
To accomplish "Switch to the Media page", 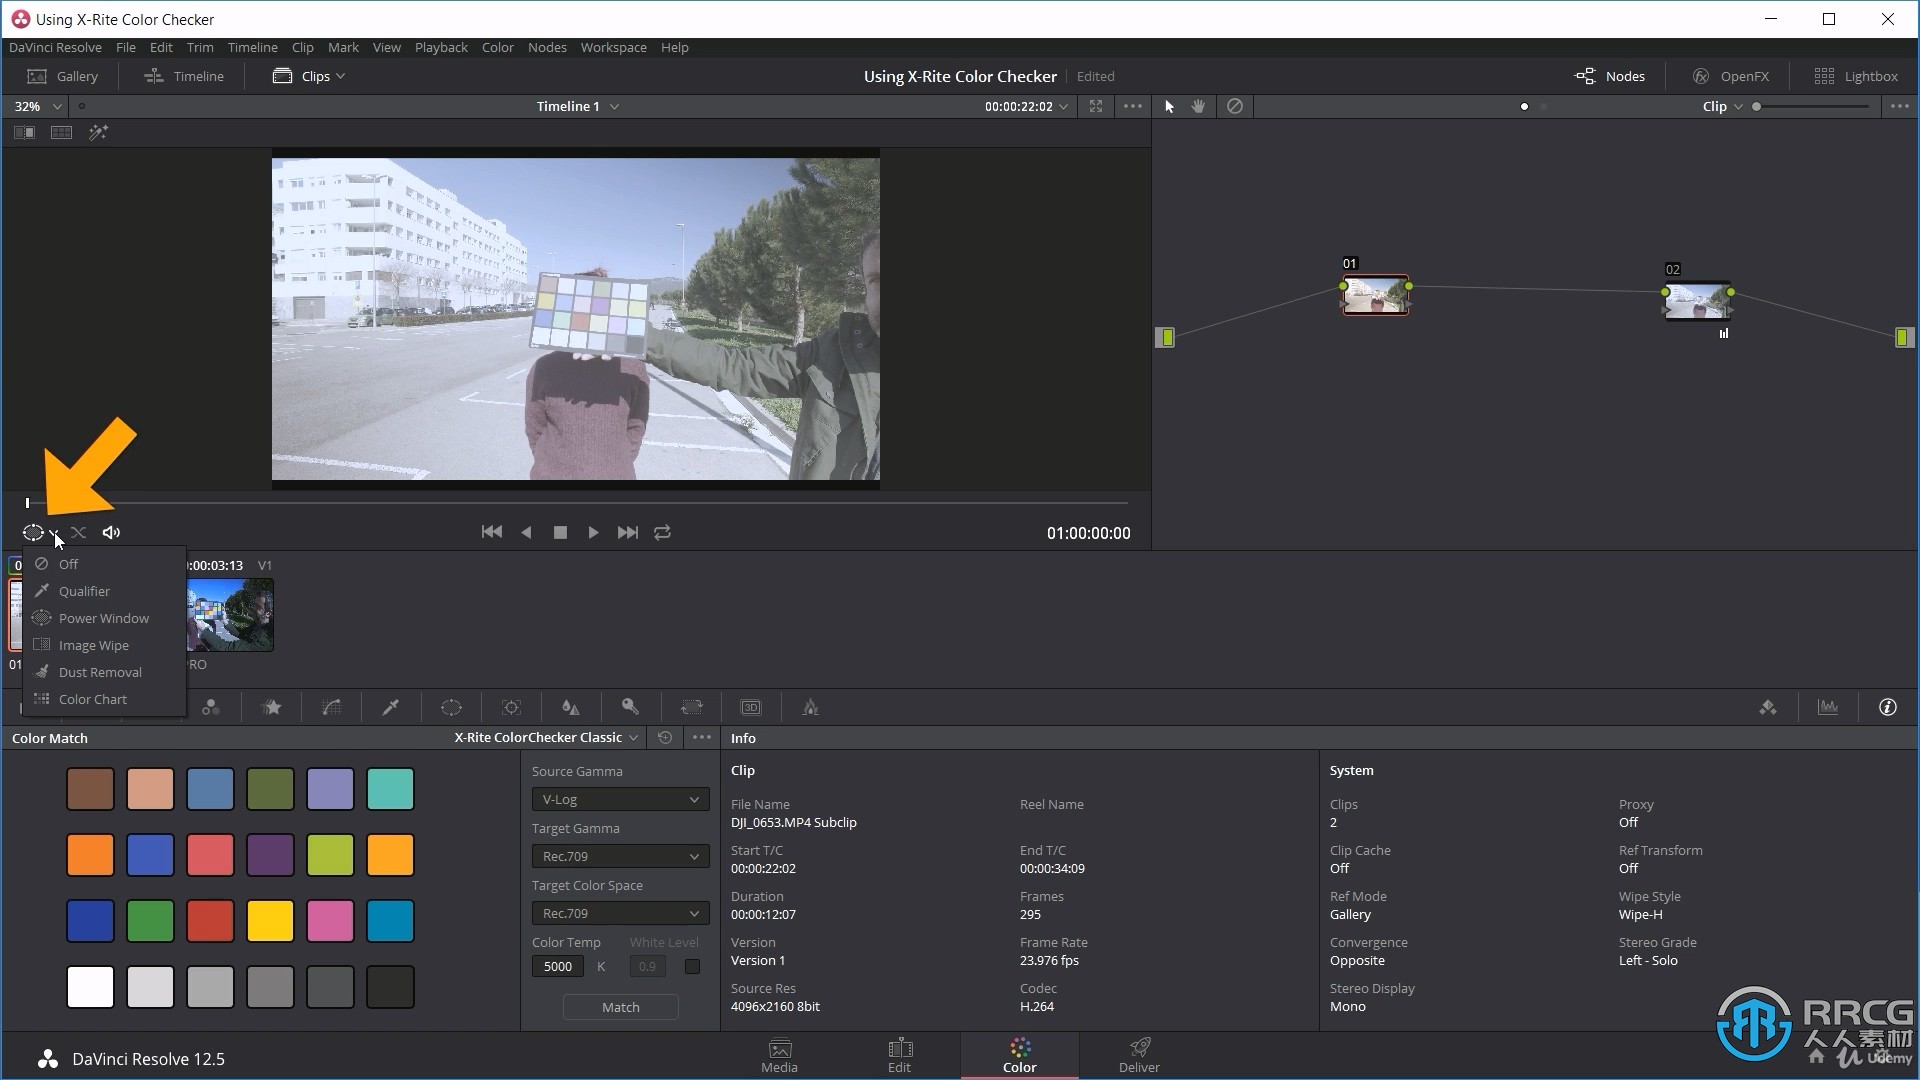I will pyautogui.click(x=779, y=1056).
